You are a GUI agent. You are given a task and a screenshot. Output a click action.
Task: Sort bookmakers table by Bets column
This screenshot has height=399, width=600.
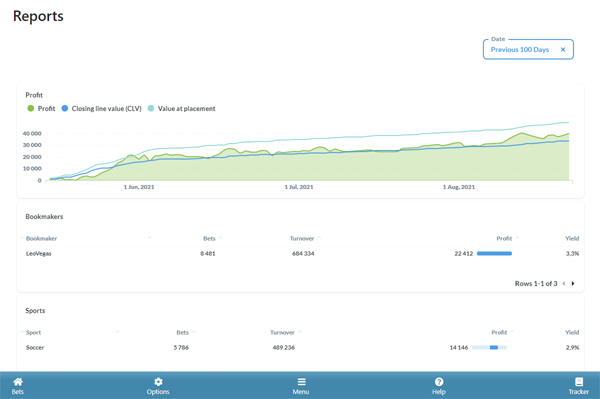pos(209,238)
